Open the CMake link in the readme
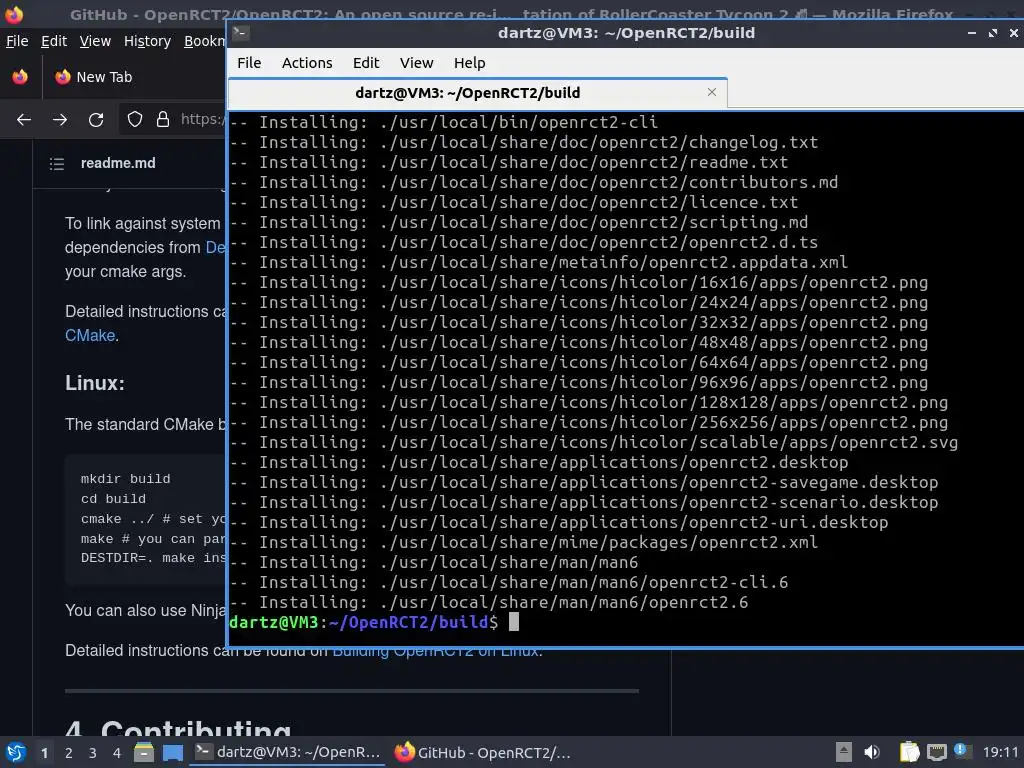 point(90,335)
